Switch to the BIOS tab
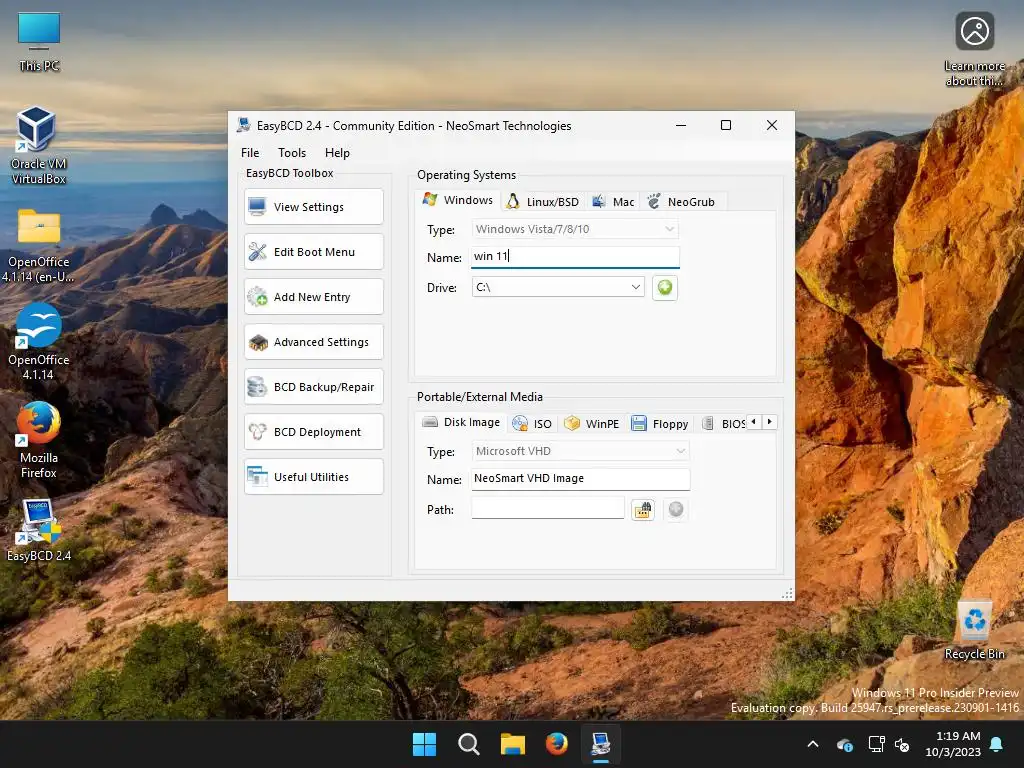Image resolution: width=1024 pixels, height=768 pixels. point(724,424)
